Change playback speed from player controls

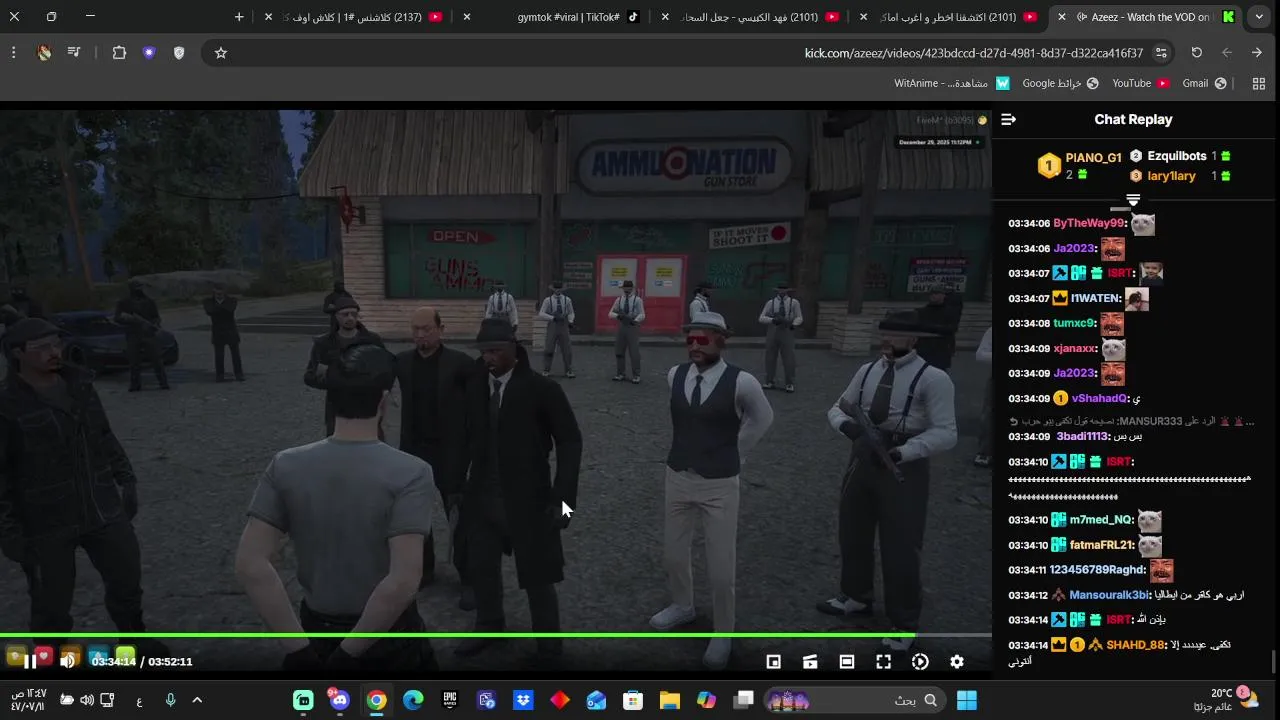click(920, 661)
